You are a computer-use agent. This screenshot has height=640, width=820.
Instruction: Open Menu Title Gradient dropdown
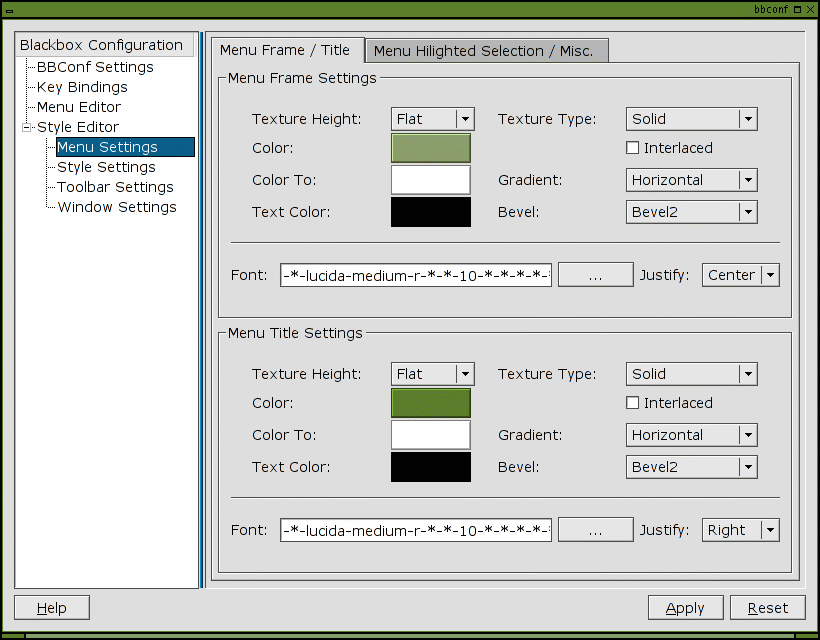(691, 435)
